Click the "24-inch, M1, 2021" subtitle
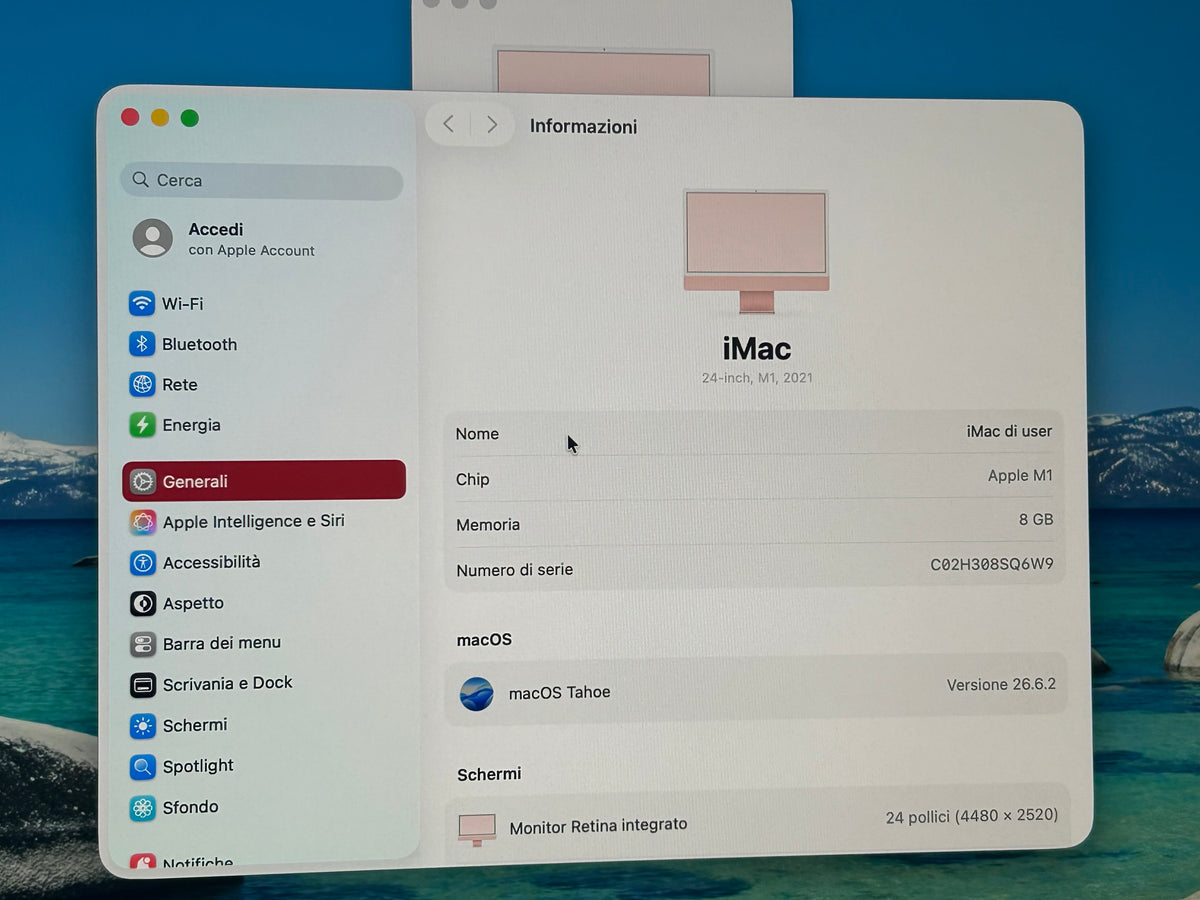Image resolution: width=1200 pixels, height=900 pixels. (757, 378)
